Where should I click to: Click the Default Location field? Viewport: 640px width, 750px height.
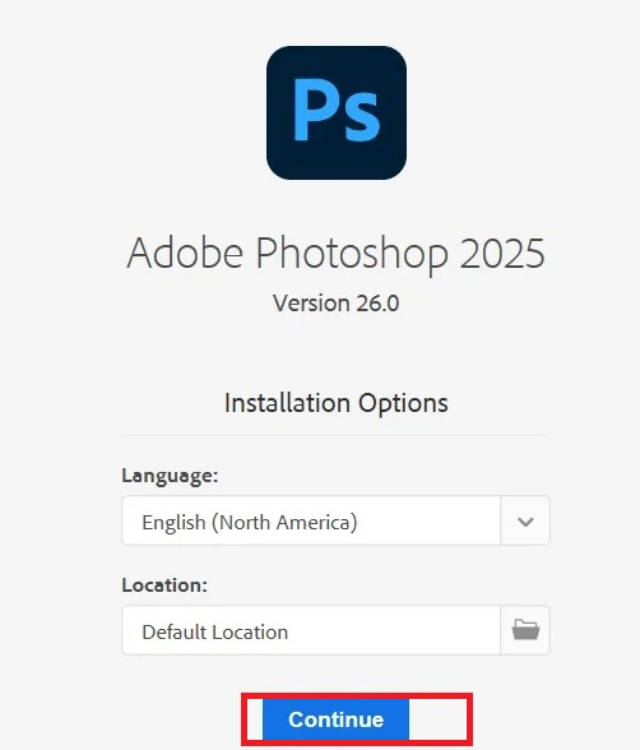point(311,631)
